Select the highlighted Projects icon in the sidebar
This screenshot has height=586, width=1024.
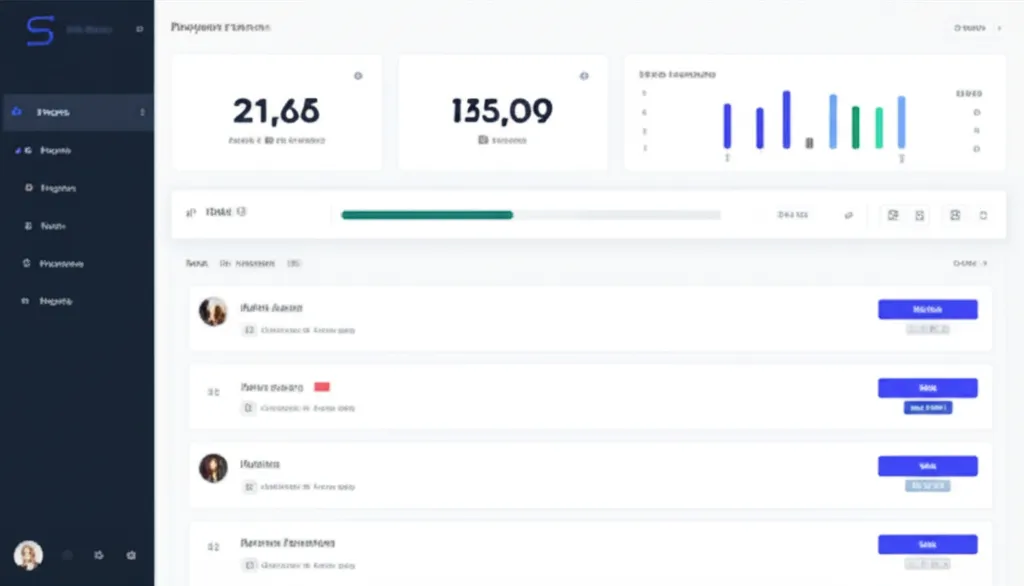(16, 112)
